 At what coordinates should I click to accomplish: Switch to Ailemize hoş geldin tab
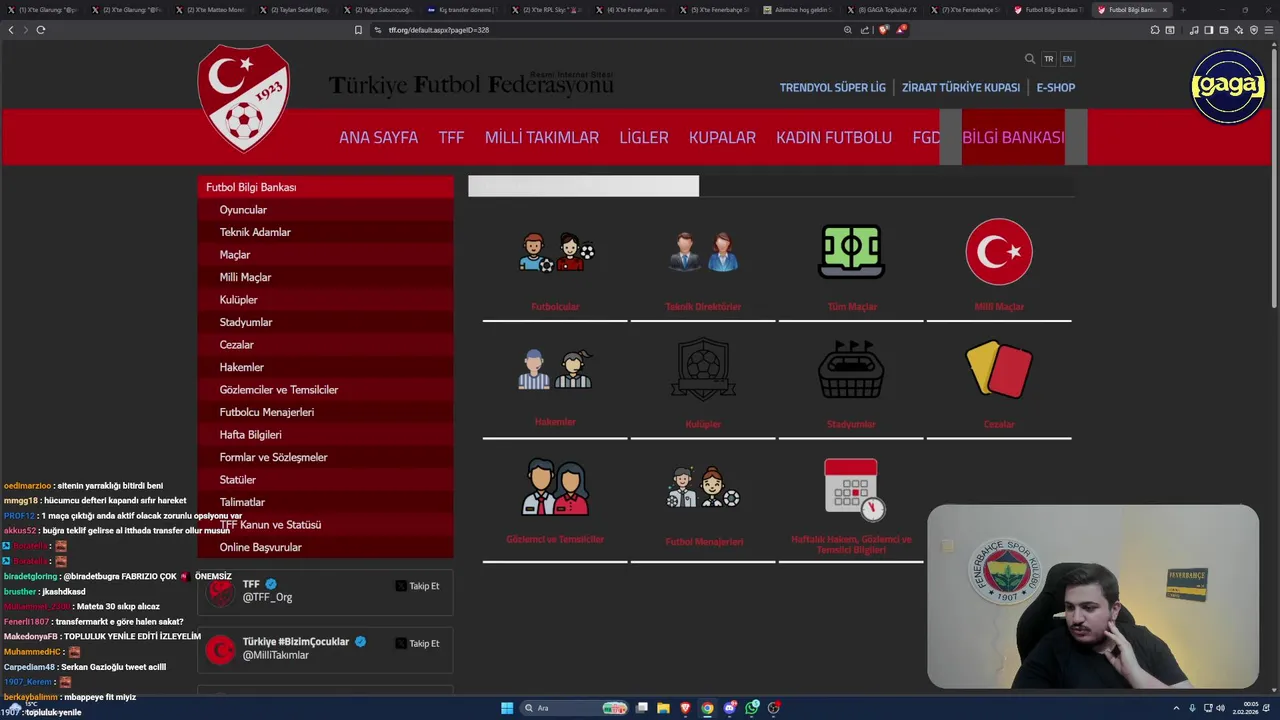(798, 10)
